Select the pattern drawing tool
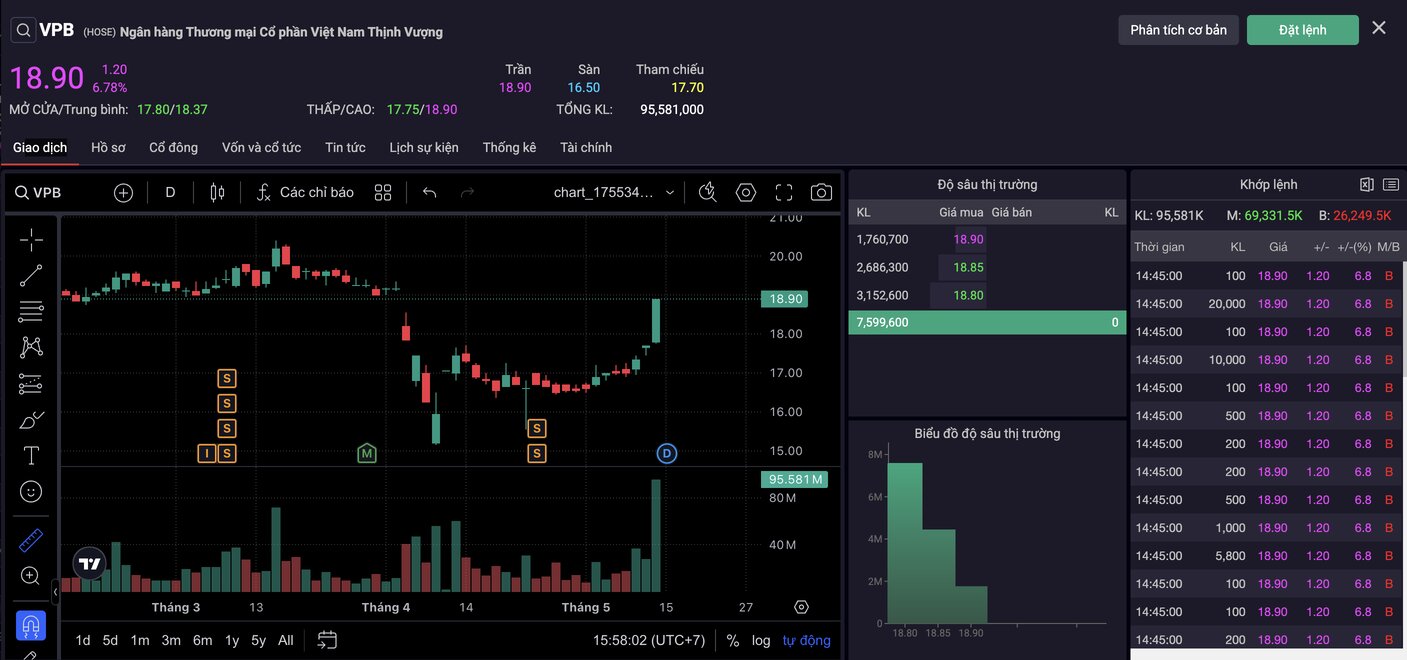Screen dimensions: 1407x660 pos(31,347)
